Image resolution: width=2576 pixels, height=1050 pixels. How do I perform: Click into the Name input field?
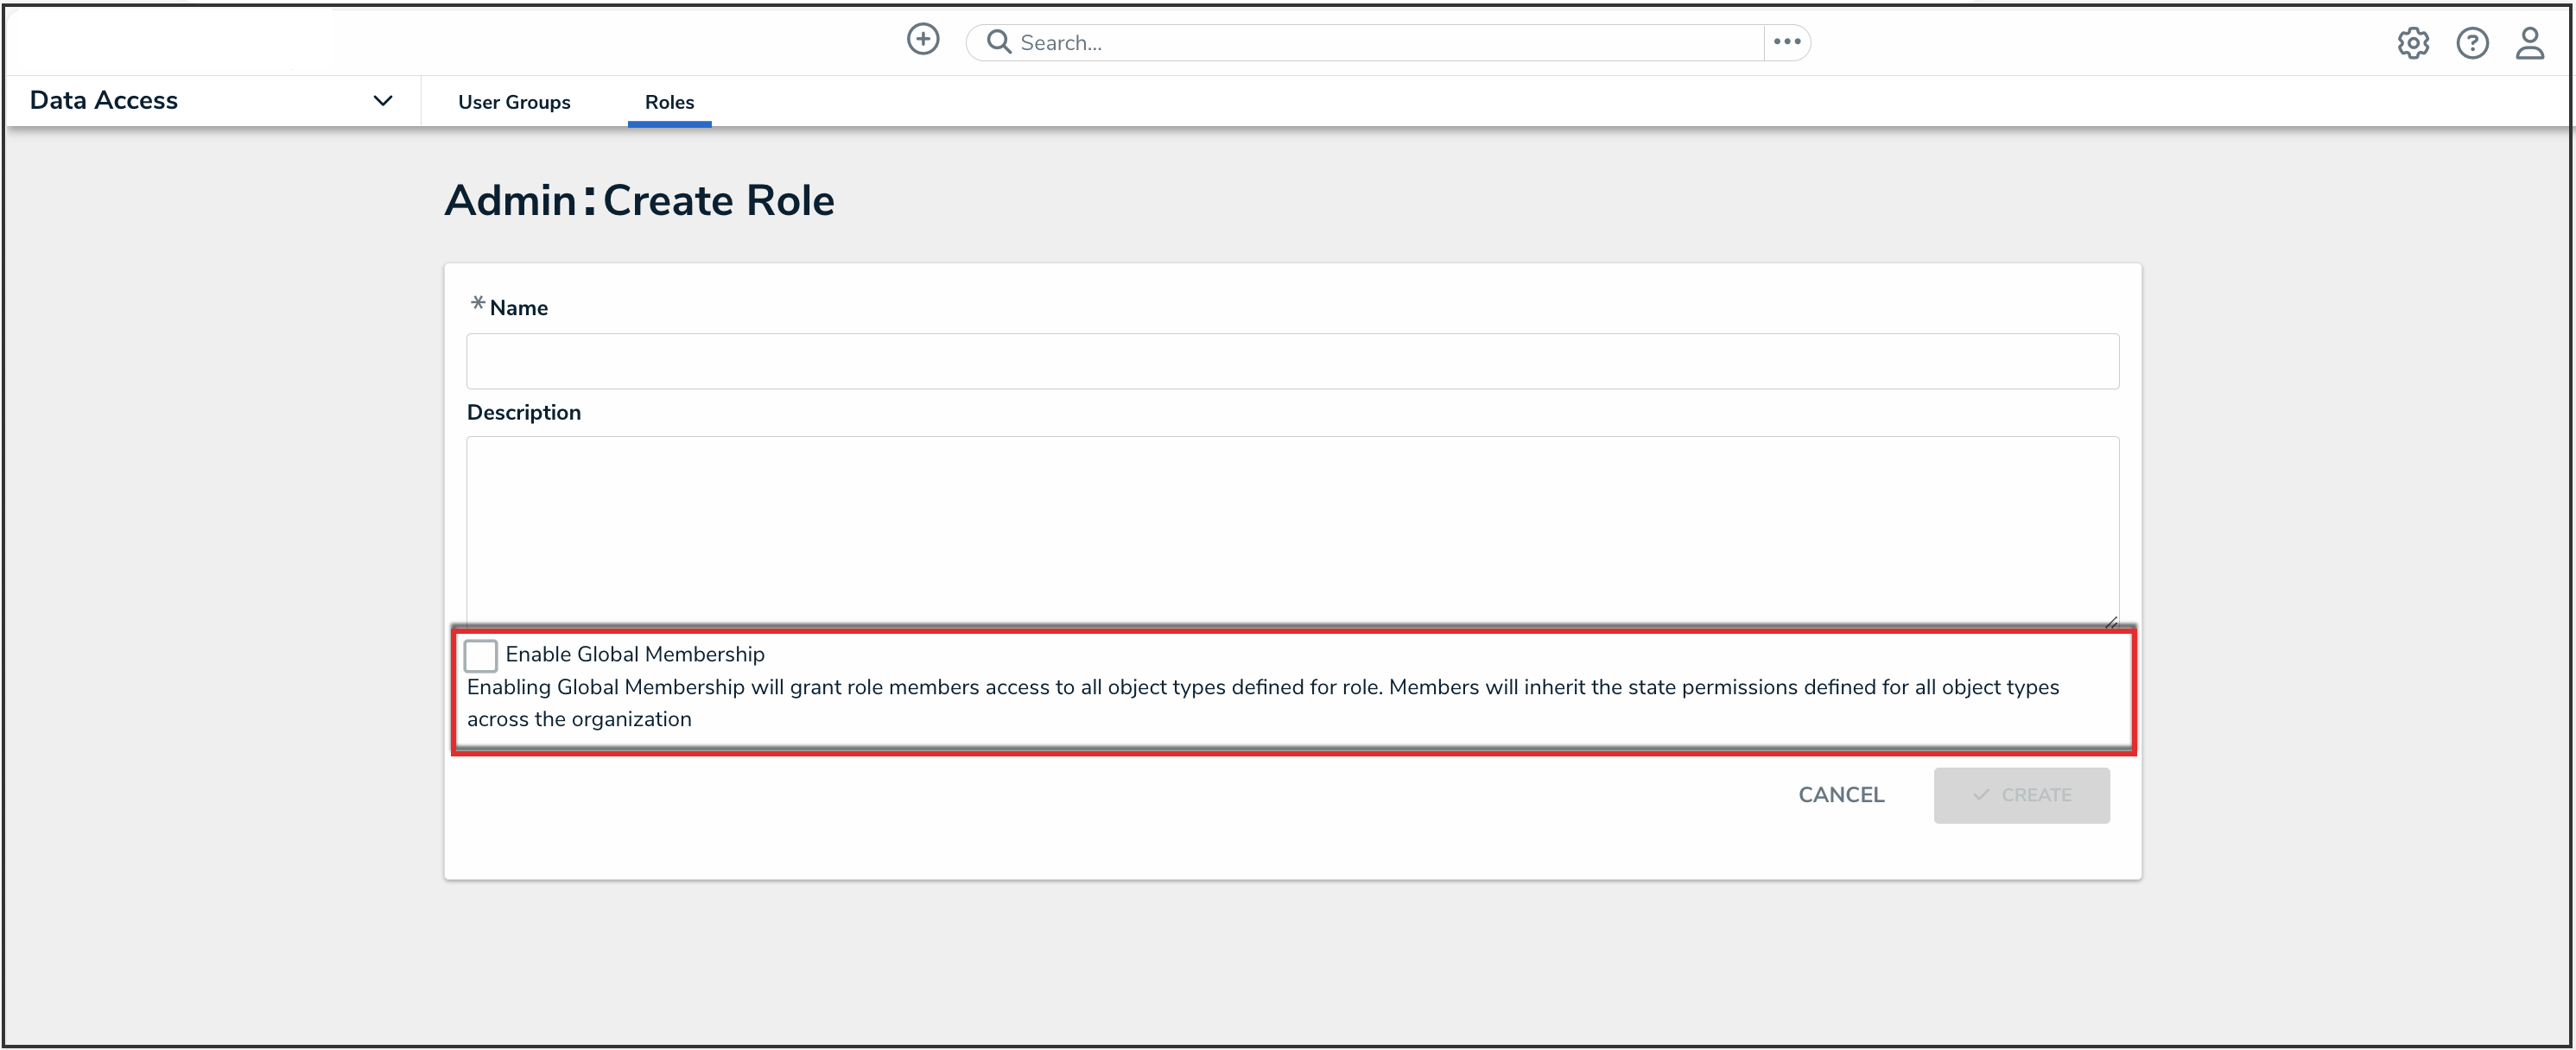[x=1291, y=361]
